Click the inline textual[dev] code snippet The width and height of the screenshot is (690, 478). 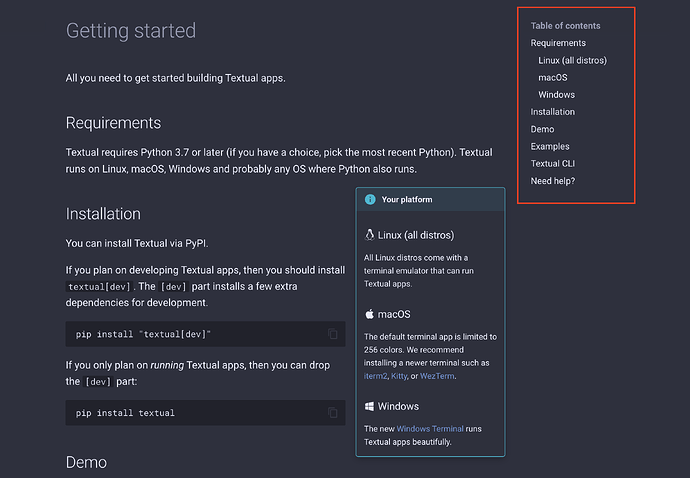pyautogui.click(x=99, y=287)
